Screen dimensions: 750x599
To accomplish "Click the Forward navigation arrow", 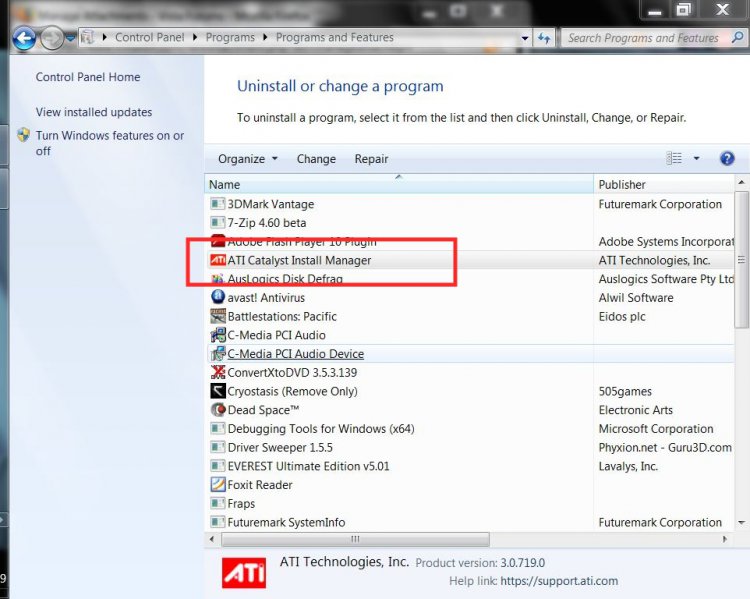I will 52,39.
